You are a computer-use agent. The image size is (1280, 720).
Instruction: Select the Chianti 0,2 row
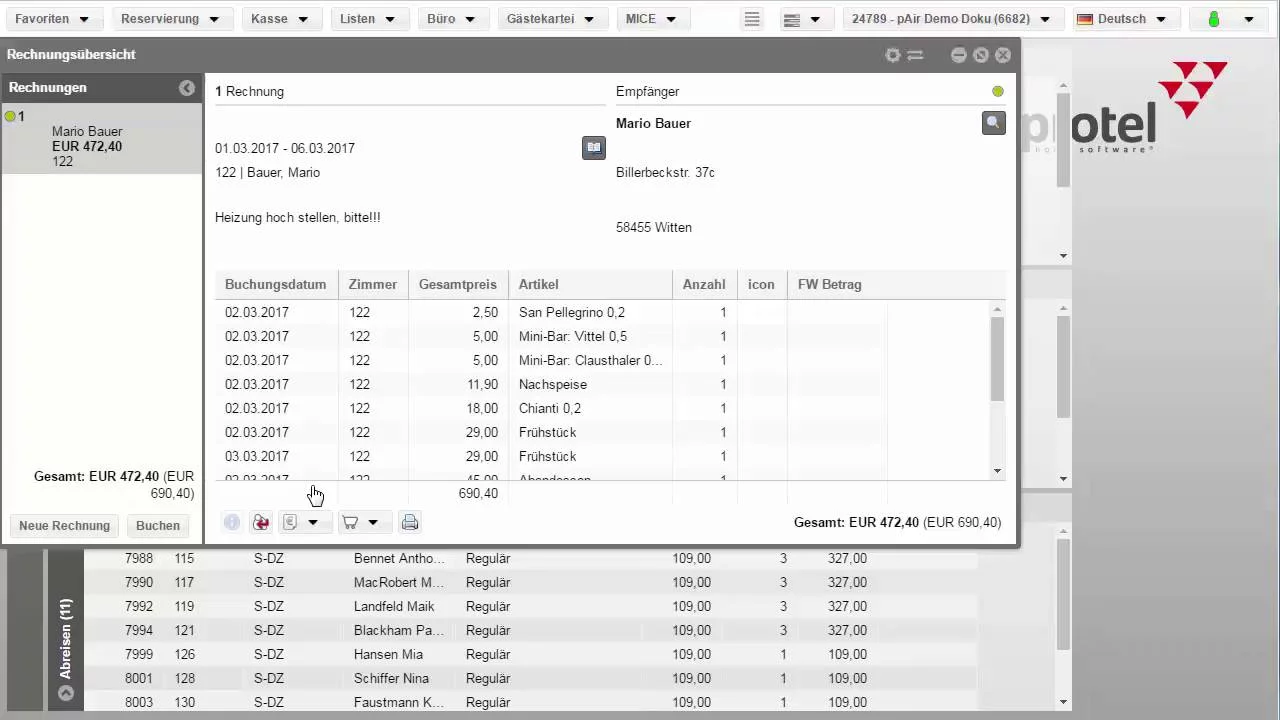pos(550,408)
